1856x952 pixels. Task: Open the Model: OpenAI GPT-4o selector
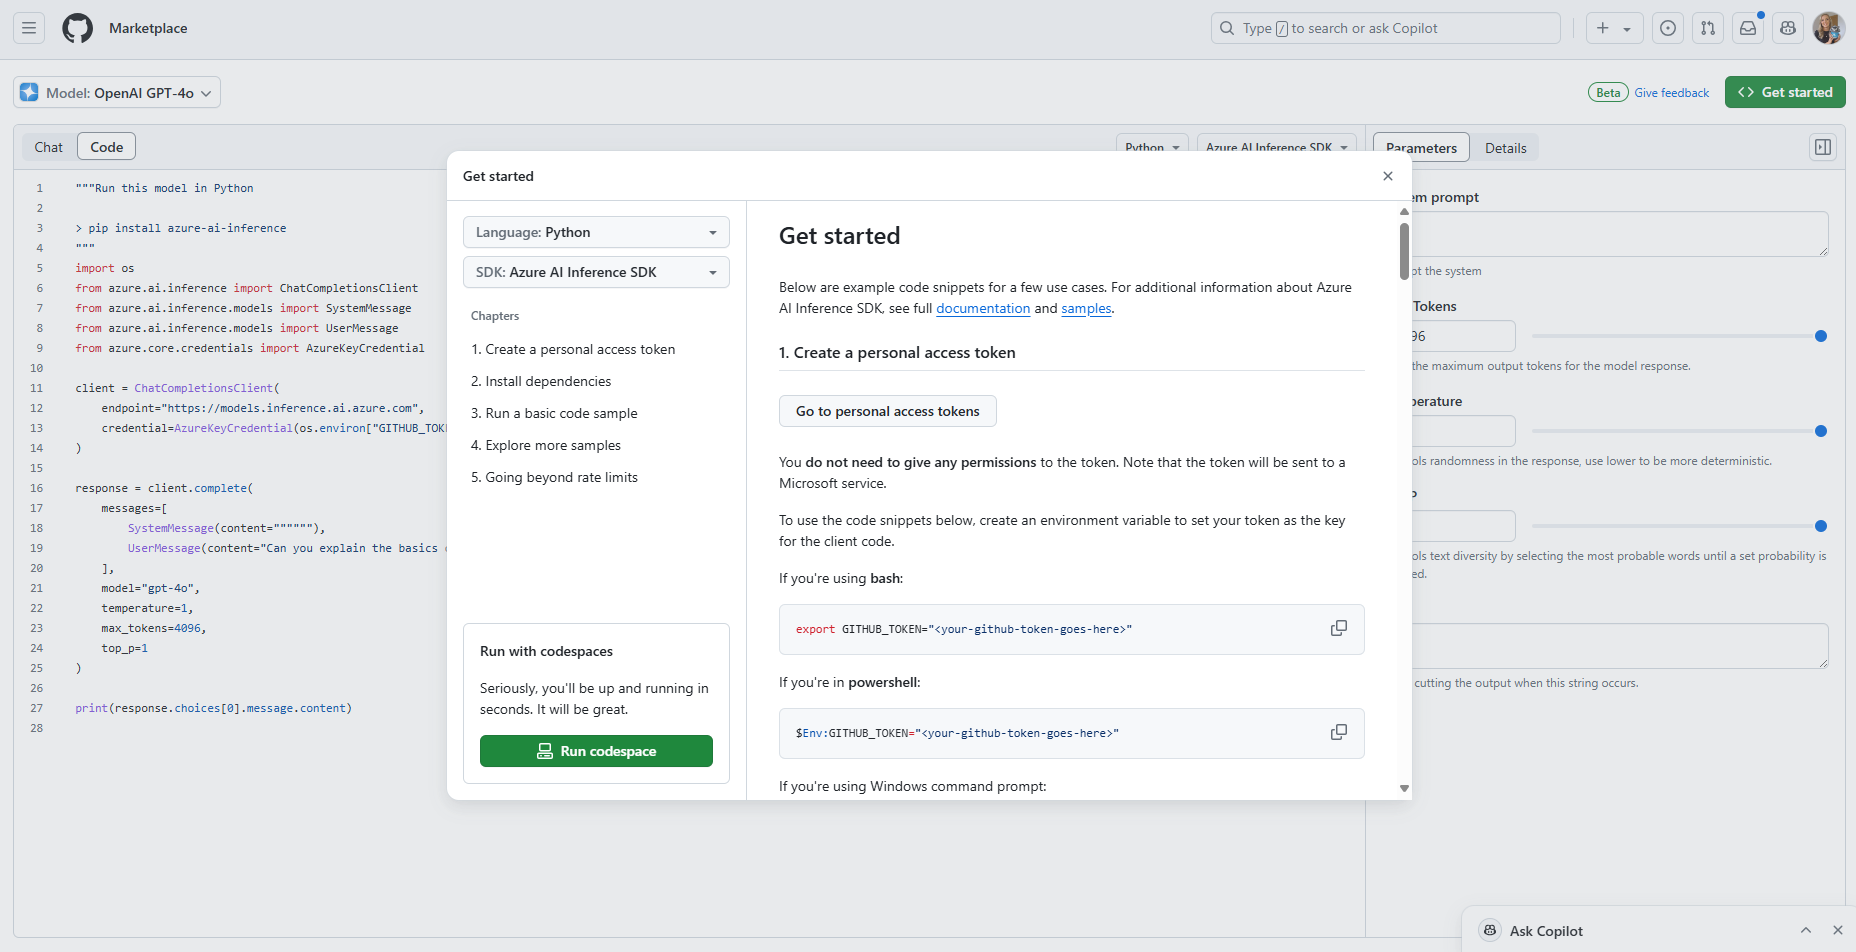(x=117, y=93)
